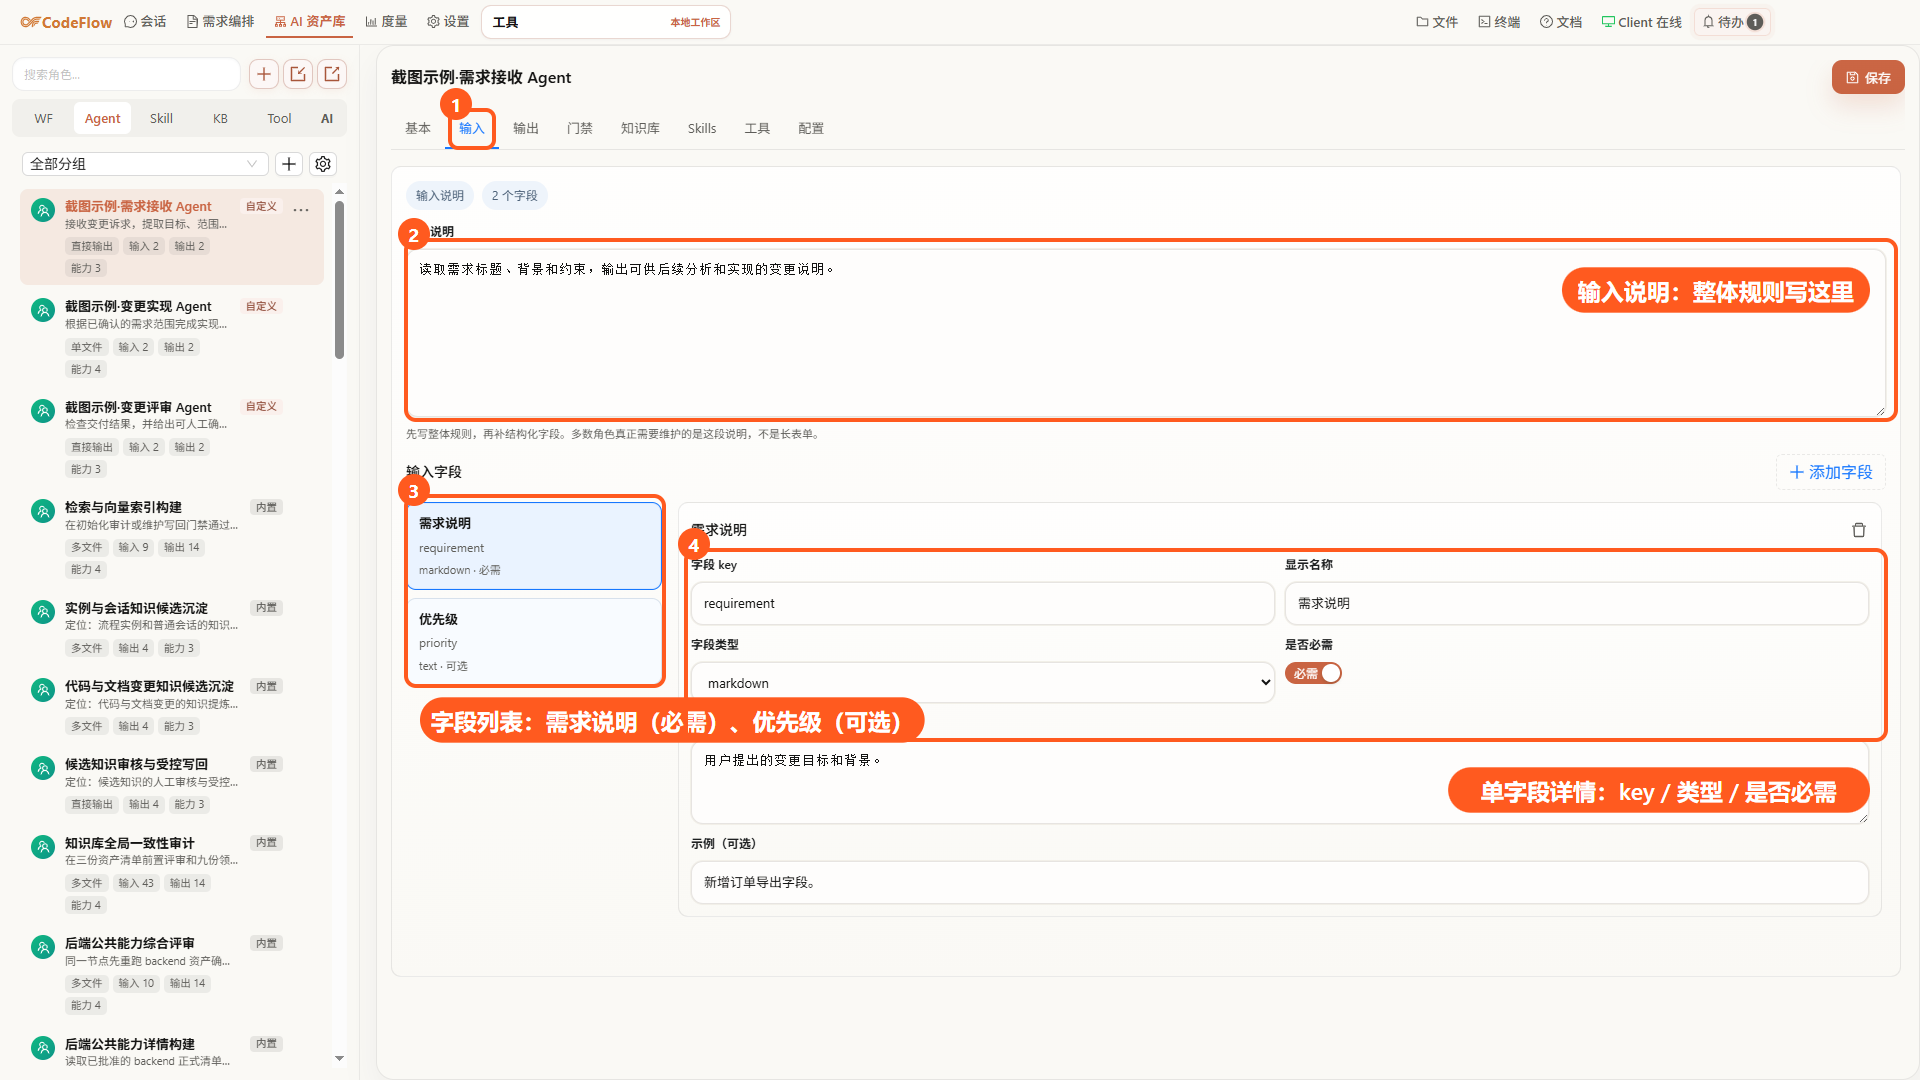
Task: Toggle the 必需 required switch
Action: pyautogui.click(x=1313, y=674)
